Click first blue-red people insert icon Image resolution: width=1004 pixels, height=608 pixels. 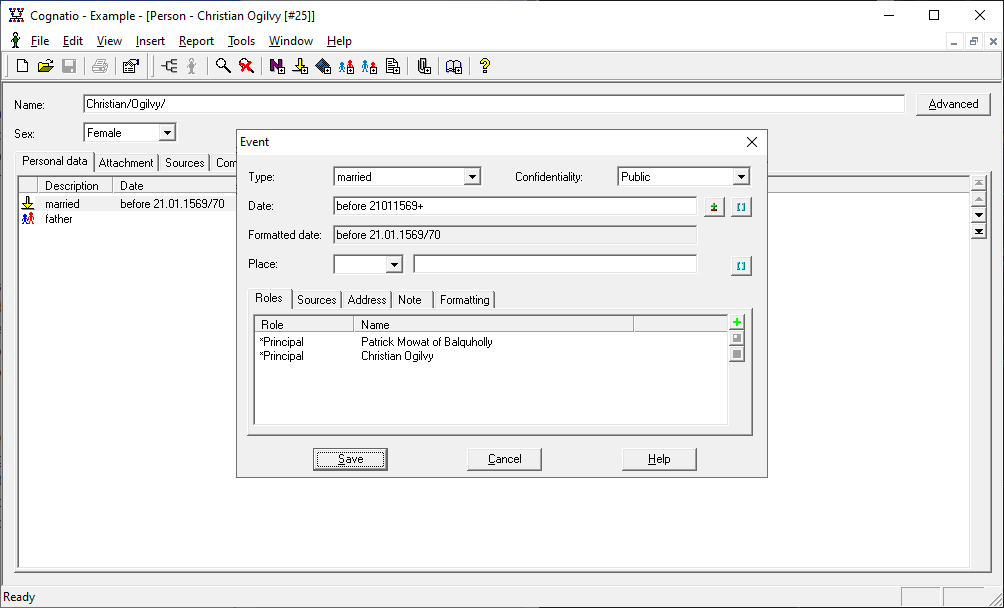pos(346,66)
